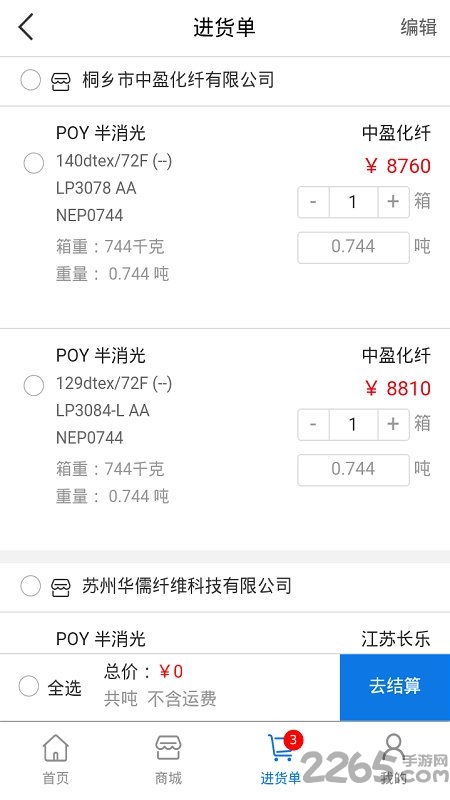Tap the cart badge showing 3
Image resolution: width=450 pixels, height=800 pixels.
click(x=293, y=740)
